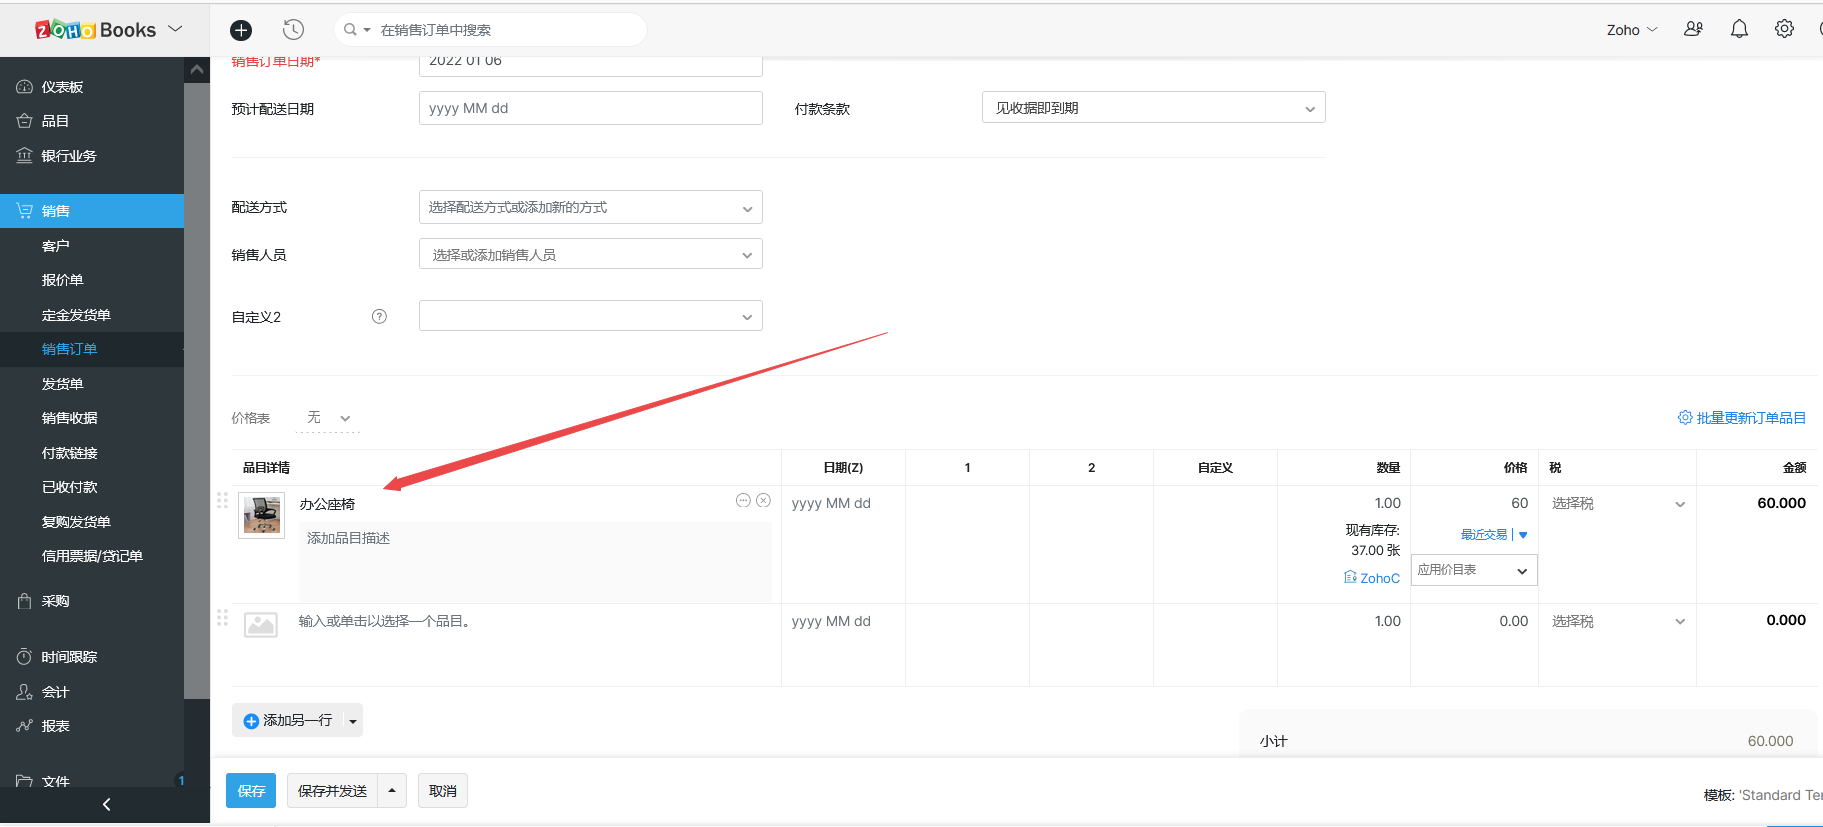
Task: Click the 办公座椅 product thumbnail
Action: [x=262, y=515]
